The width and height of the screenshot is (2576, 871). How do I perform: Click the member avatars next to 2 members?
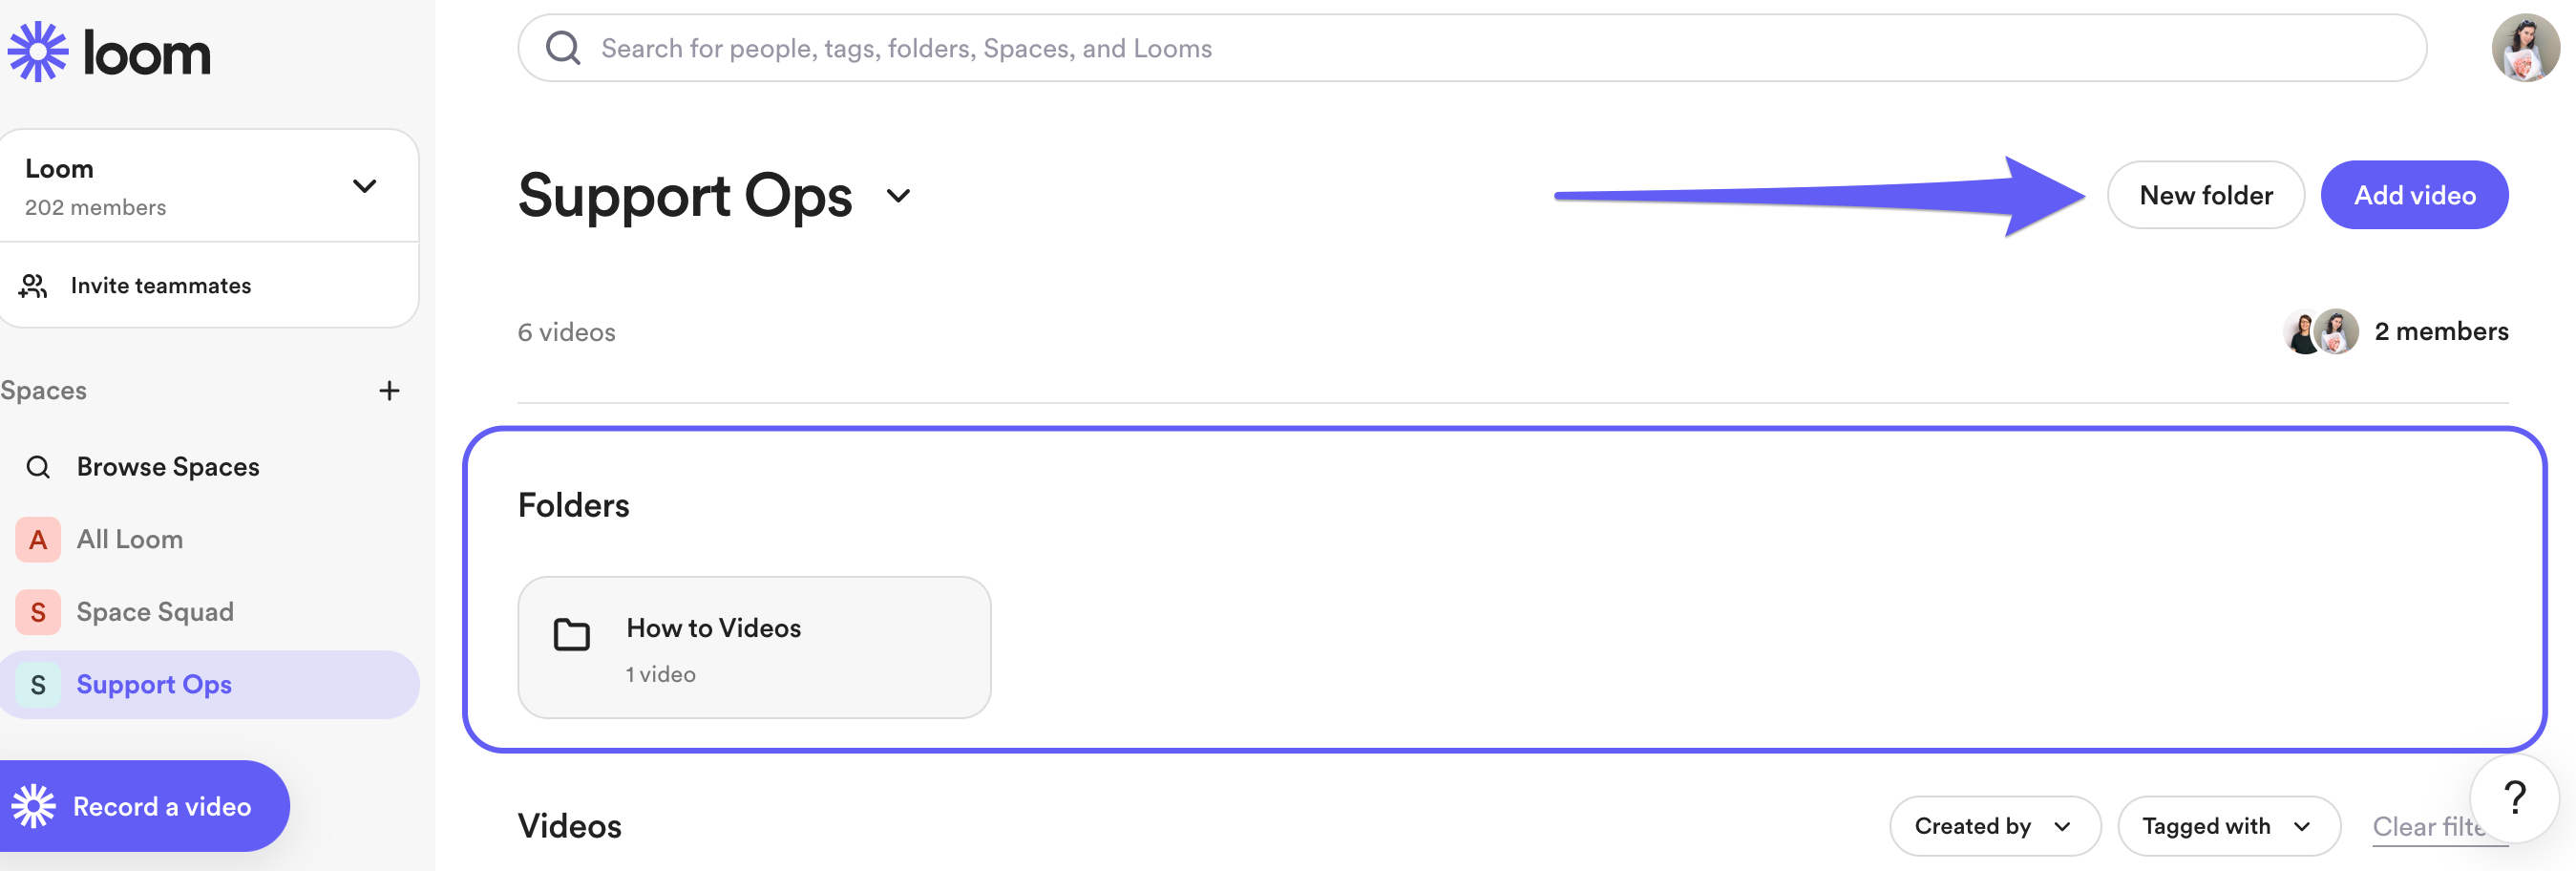coord(2320,332)
